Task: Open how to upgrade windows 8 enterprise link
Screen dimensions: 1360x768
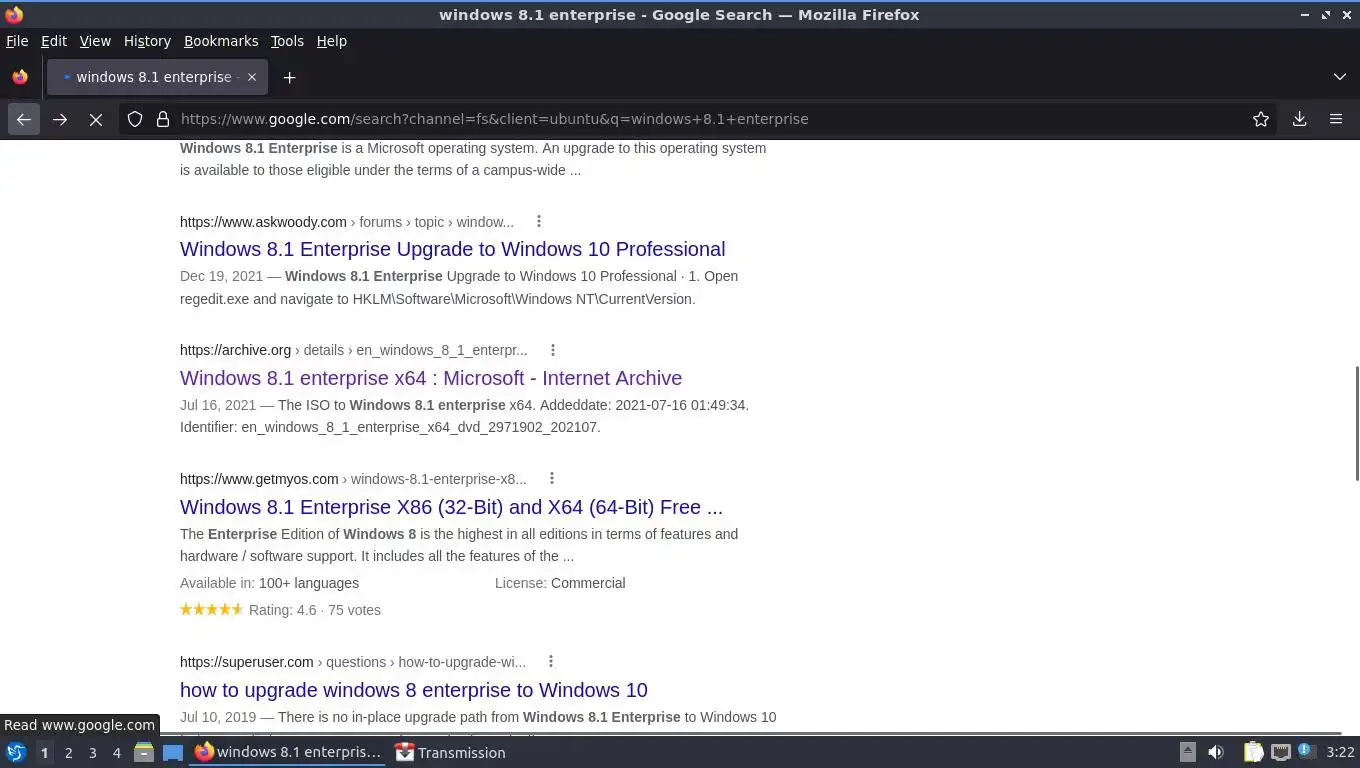Action: coord(413,690)
